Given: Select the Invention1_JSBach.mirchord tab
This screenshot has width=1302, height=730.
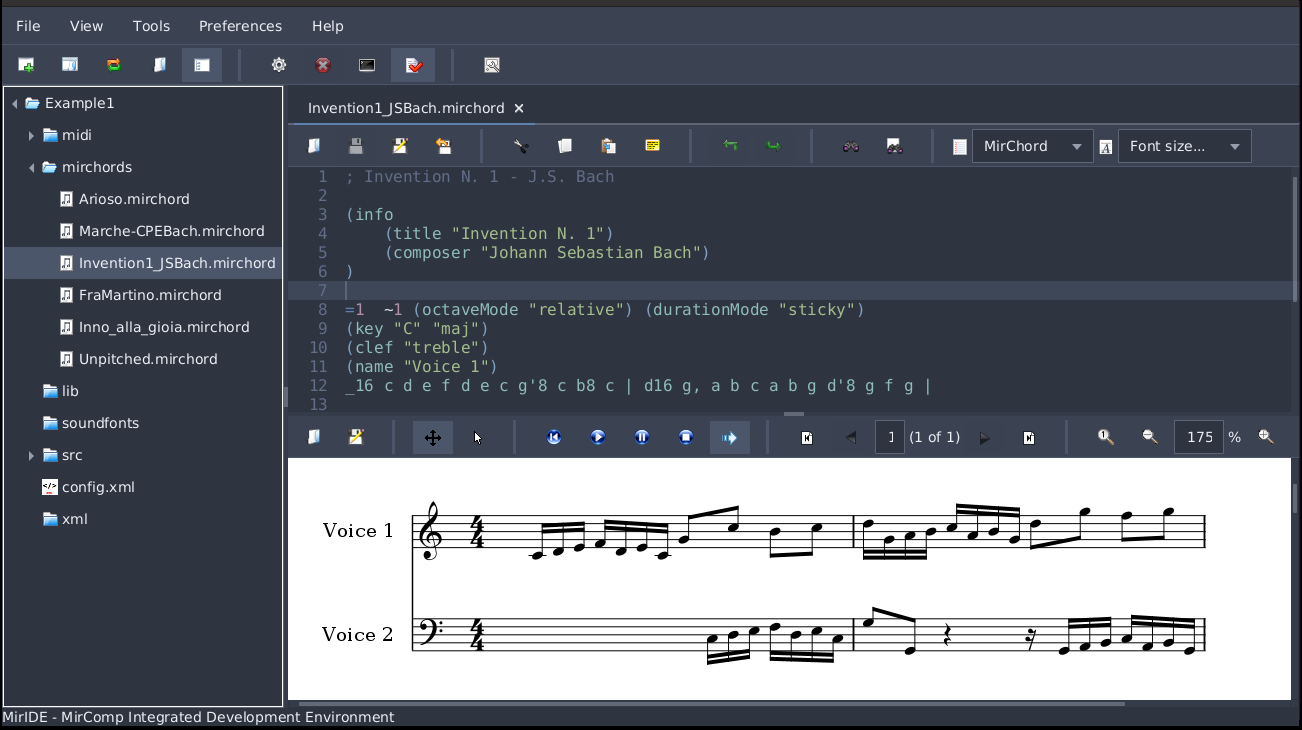Looking at the screenshot, I should tap(406, 108).
